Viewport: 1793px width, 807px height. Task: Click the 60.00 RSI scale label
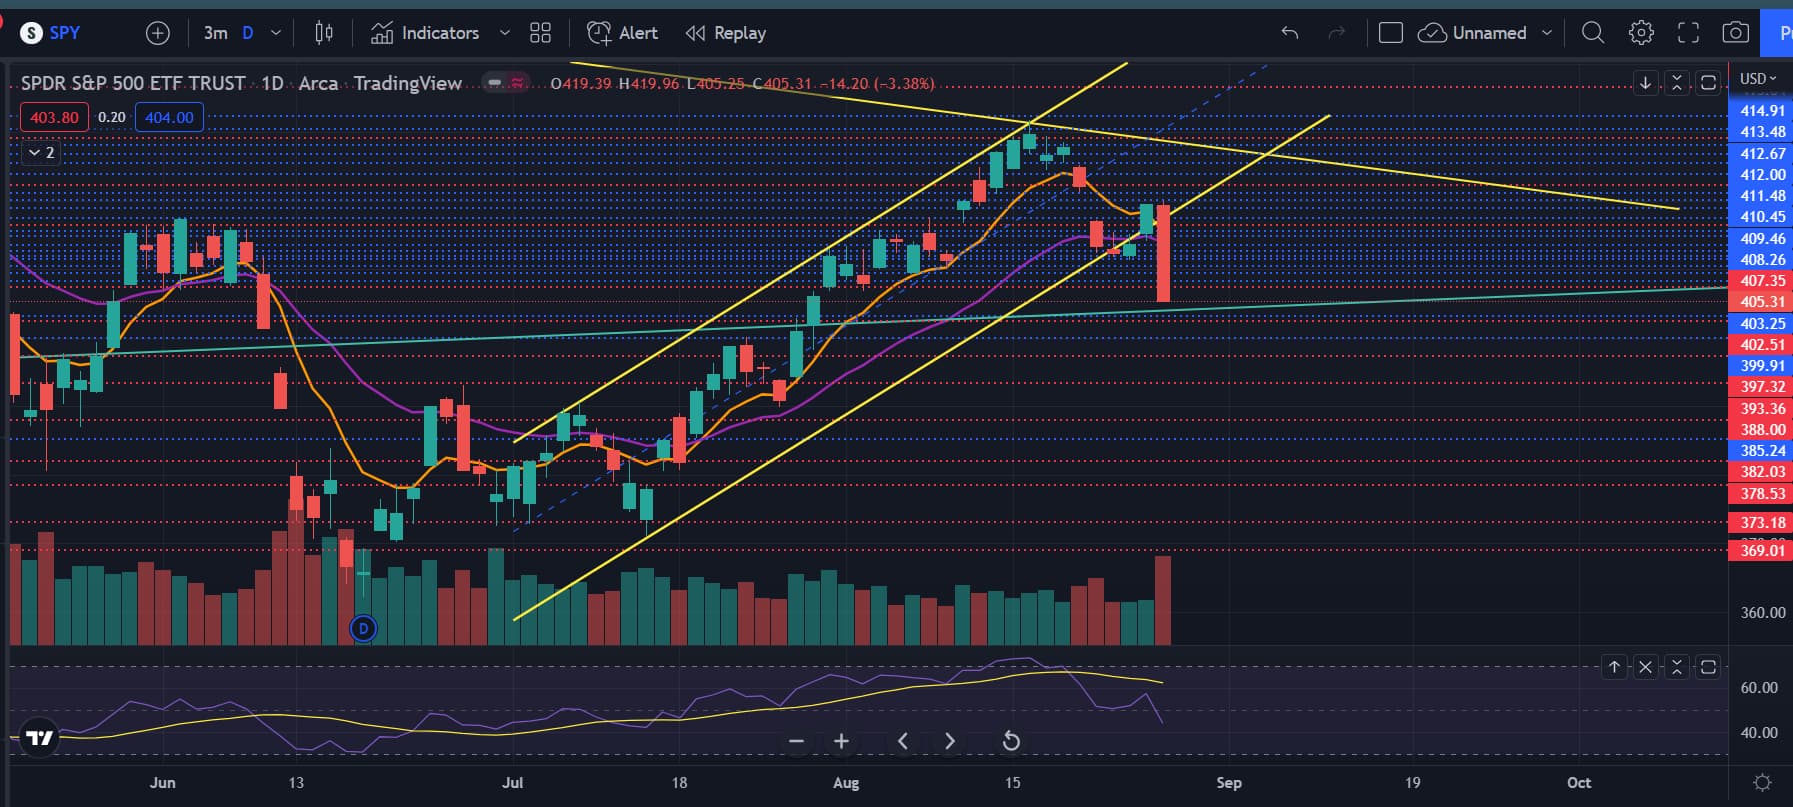(x=1759, y=688)
